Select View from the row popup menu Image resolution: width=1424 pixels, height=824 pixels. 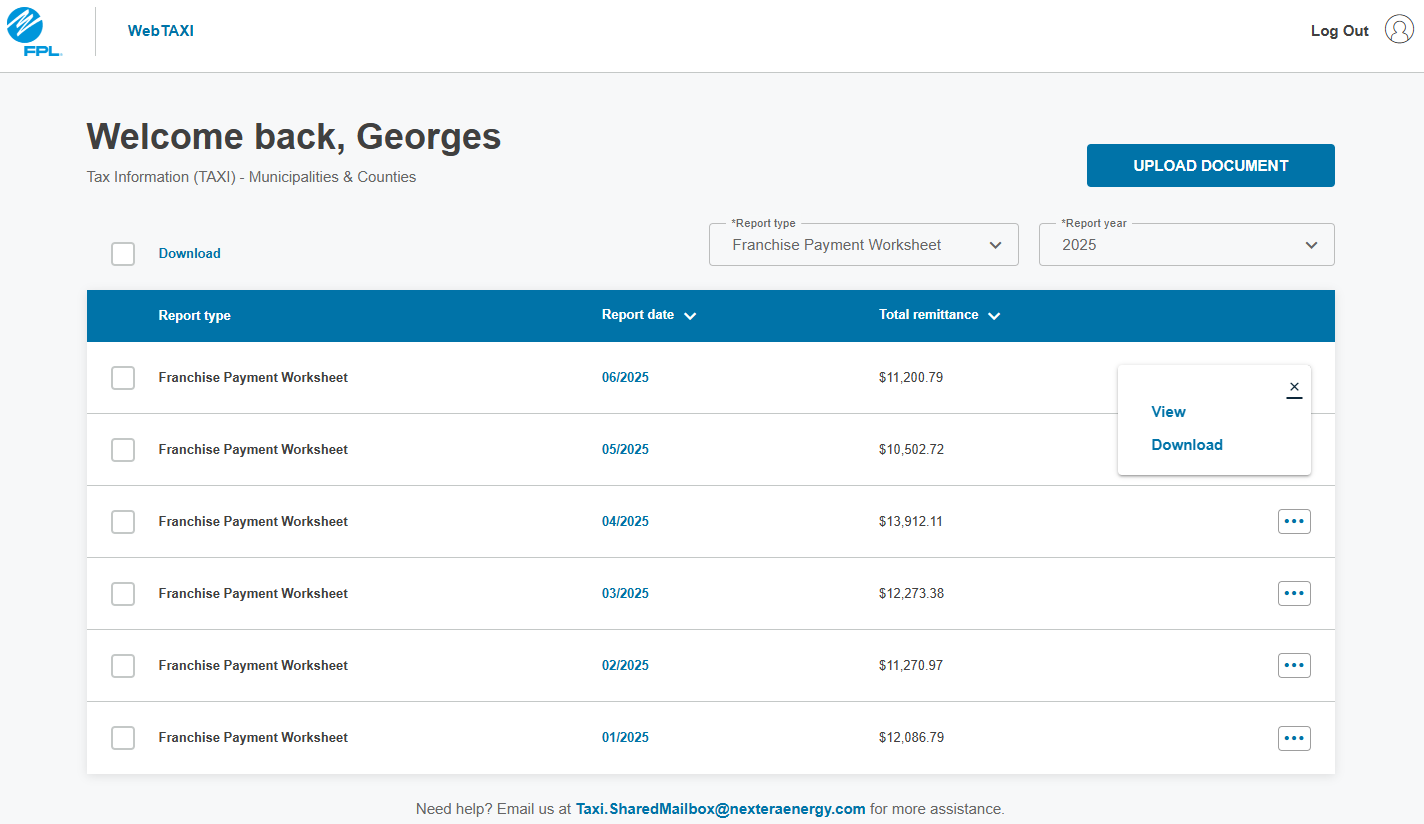[x=1168, y=411]
